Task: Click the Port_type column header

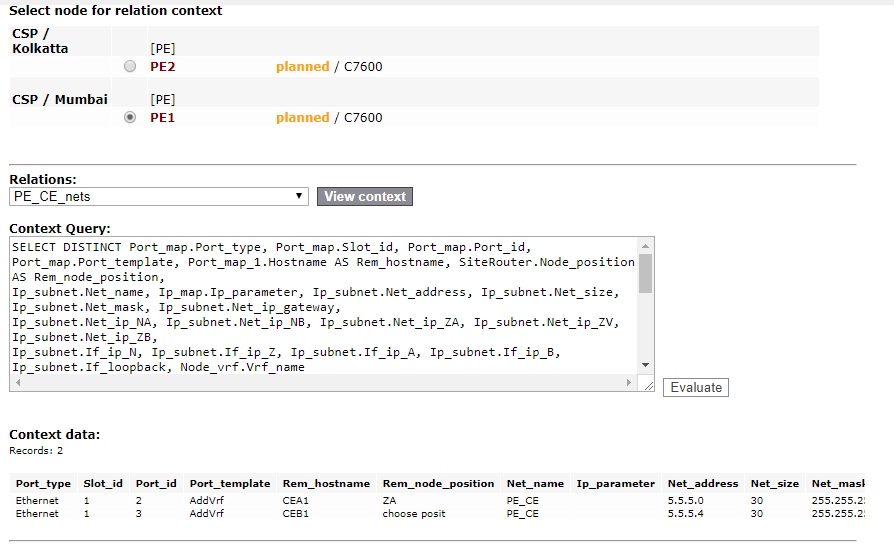Action: click(42, 483)
